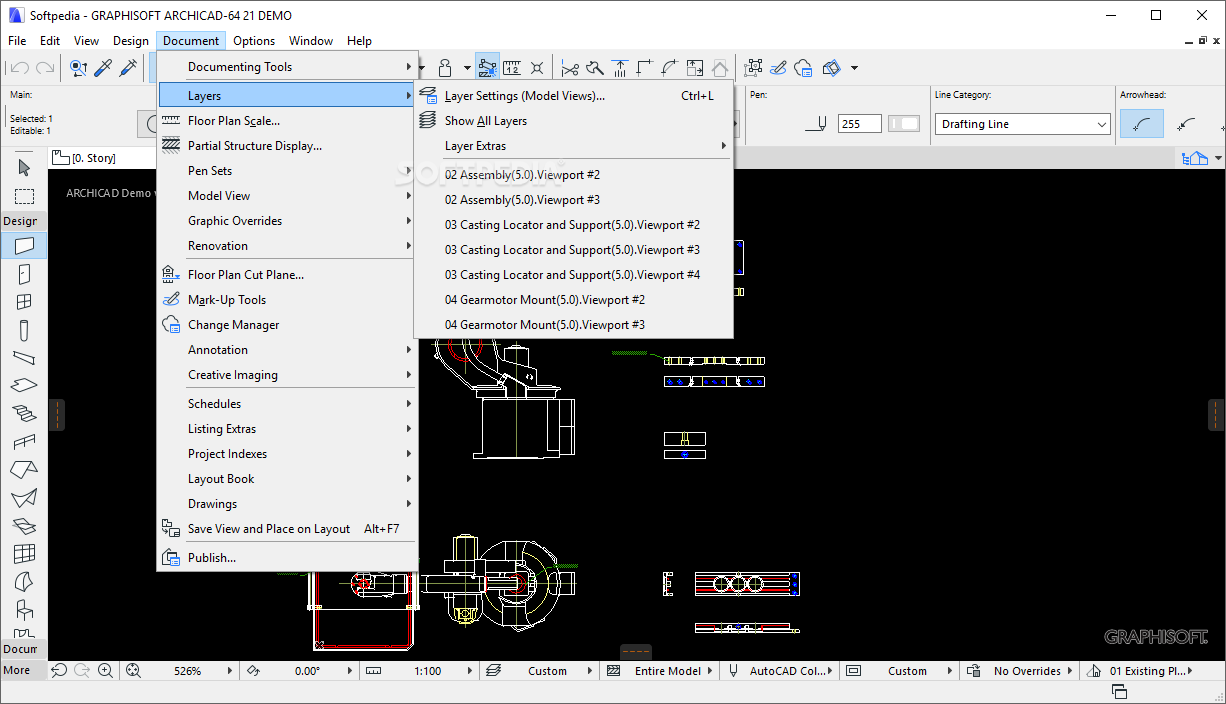Select the curved arrowhead option
Image resolution: width=1226 pixels, height=704 pixels.
[1142, 124]
